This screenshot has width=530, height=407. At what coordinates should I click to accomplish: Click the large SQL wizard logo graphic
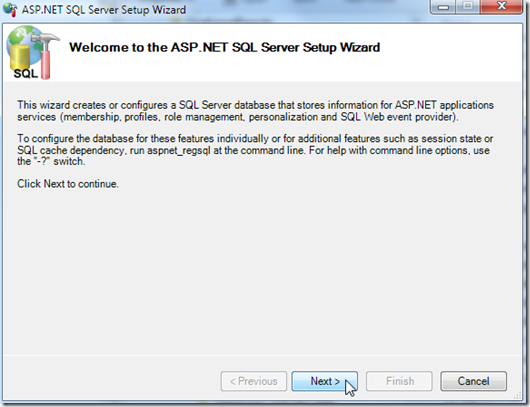click(33, 53)
